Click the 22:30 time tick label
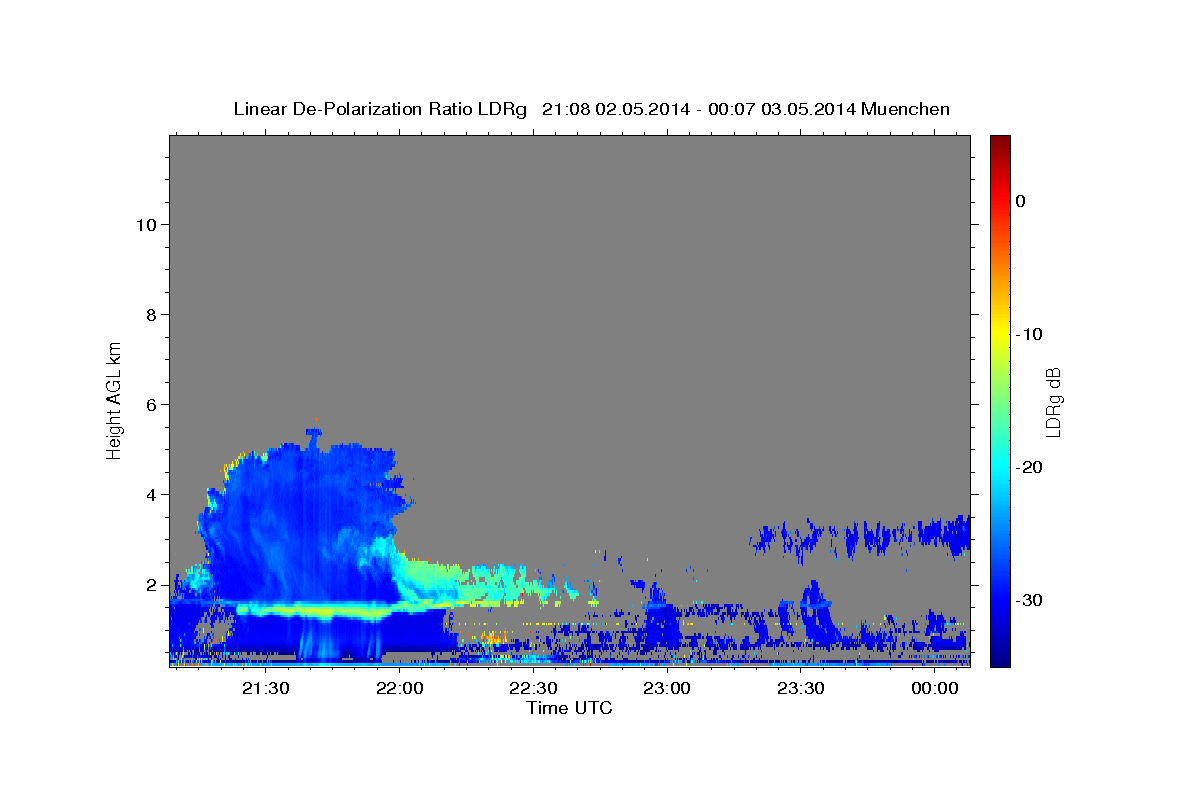 [x=533, y=689]
